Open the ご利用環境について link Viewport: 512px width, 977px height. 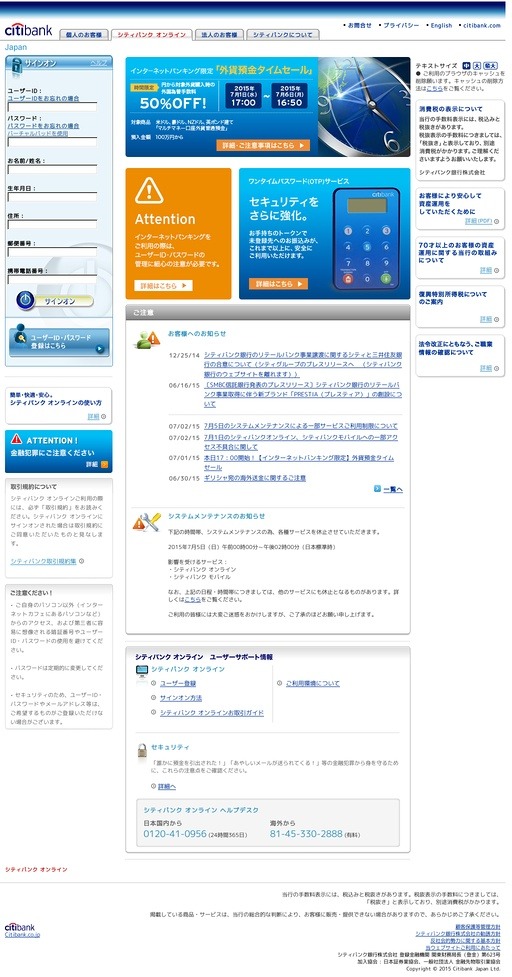(313, 684)
